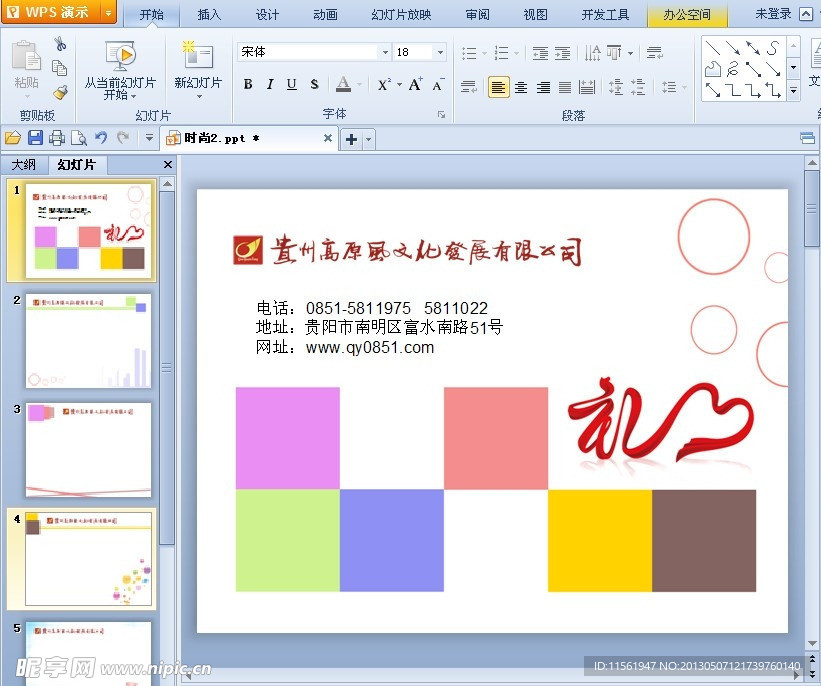
Task: Close the 时尚2.ppt document tab
Action: [x=328, y=138]
